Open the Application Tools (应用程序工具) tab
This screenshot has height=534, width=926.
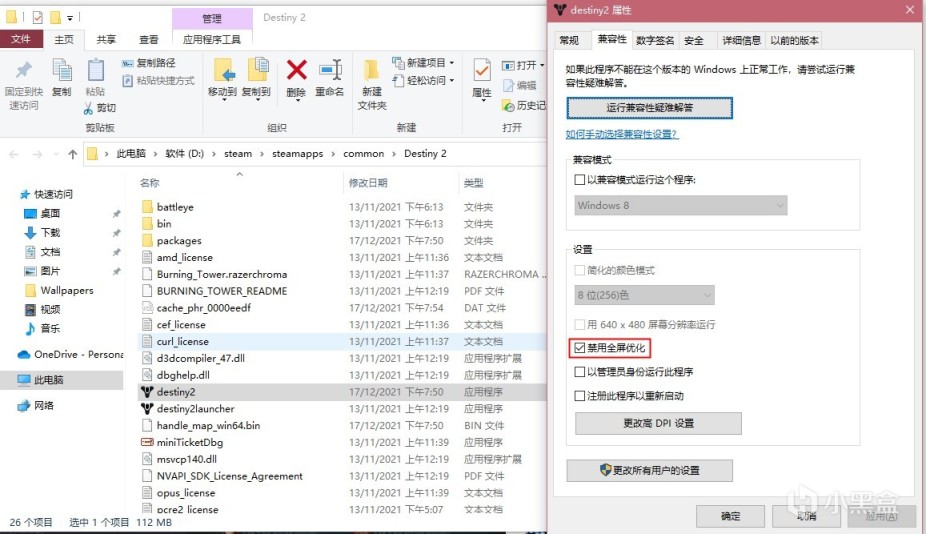click(212, 39)
